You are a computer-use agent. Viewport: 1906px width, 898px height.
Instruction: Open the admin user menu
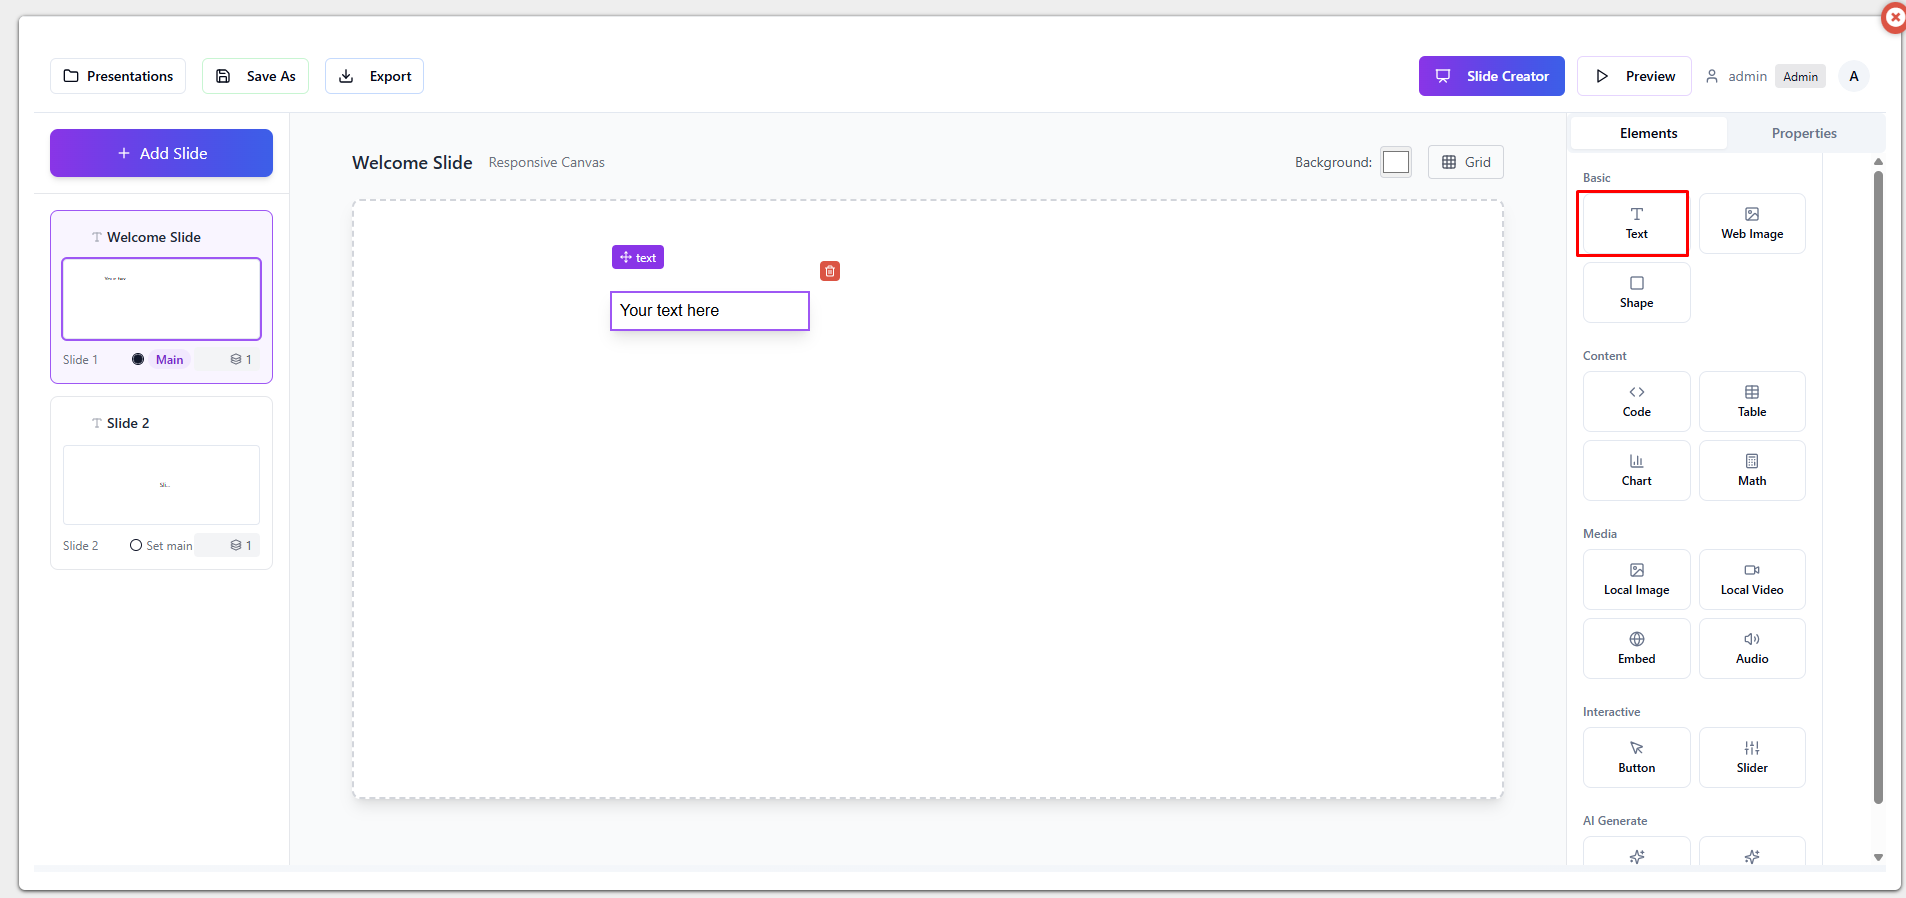pos(1852,76)
